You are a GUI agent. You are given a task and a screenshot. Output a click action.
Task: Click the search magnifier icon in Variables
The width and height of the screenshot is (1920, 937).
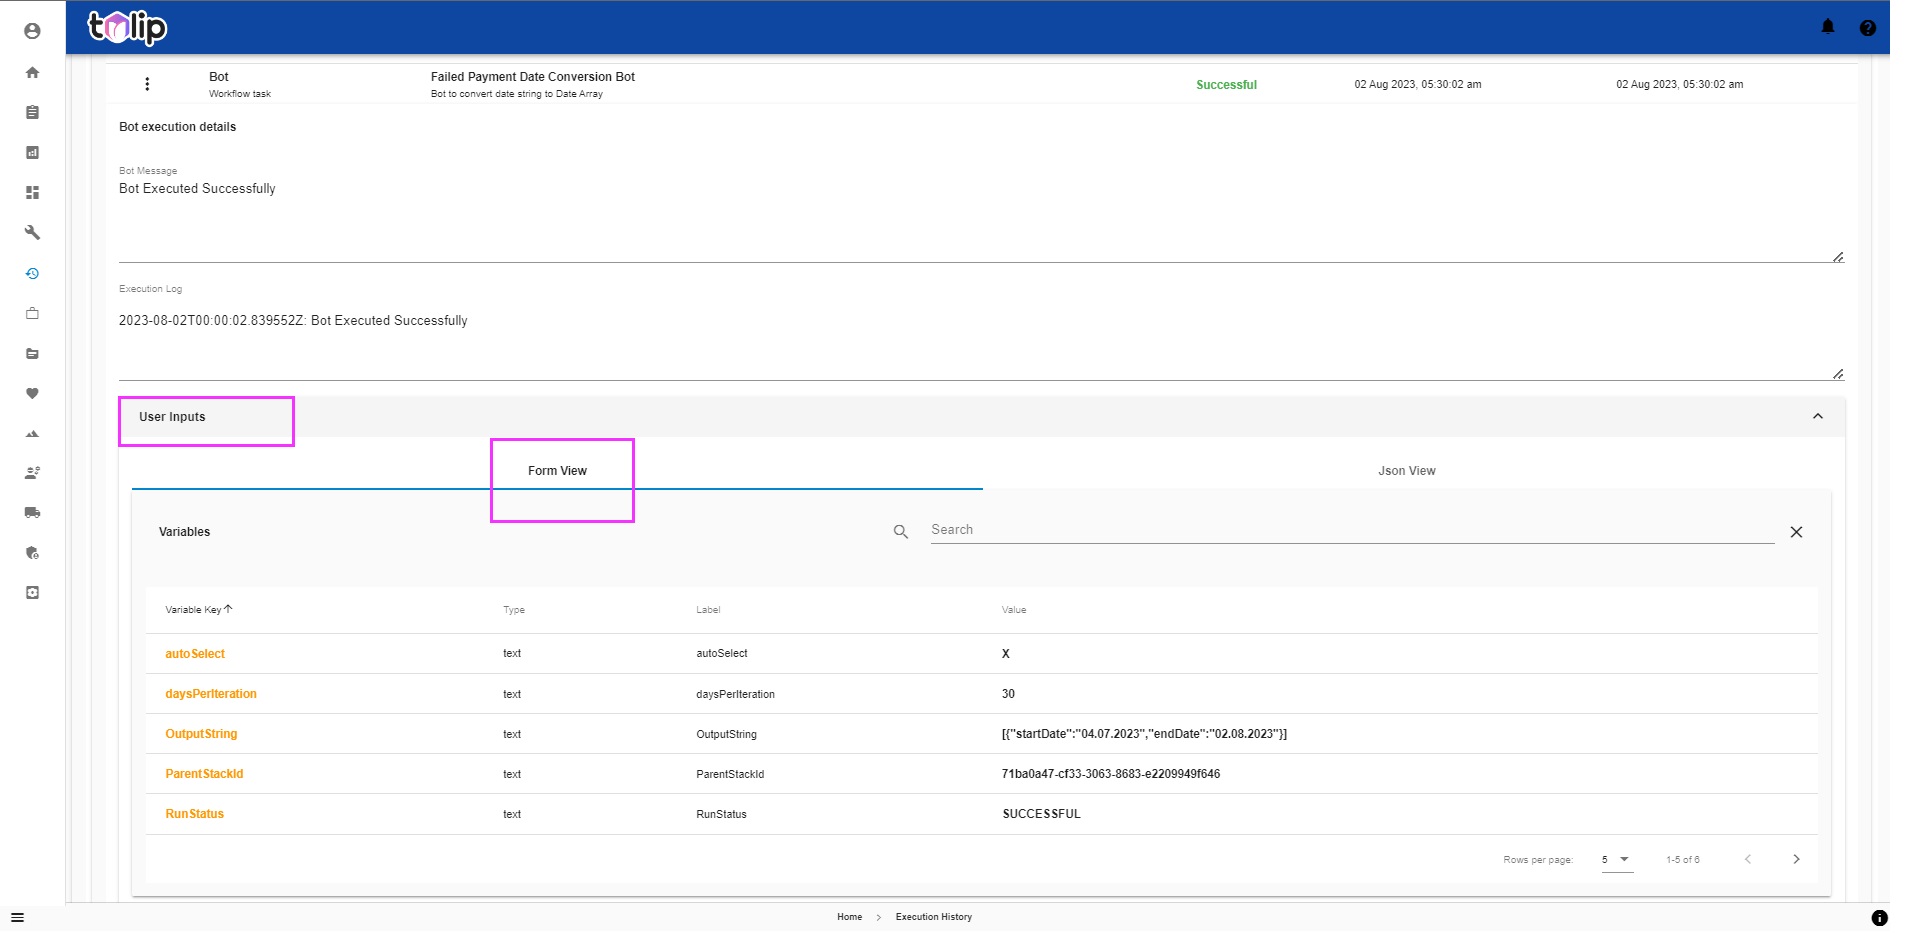[900, 532]
